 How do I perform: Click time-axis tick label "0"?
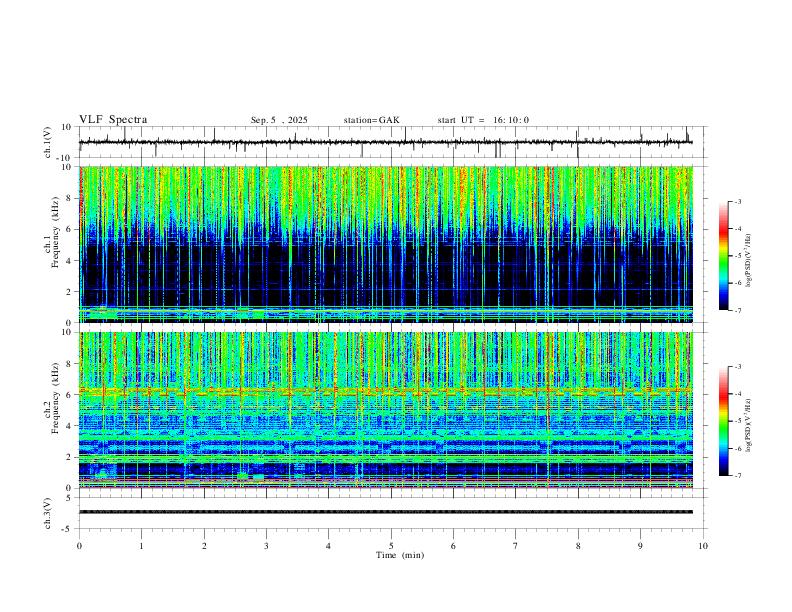click(x=79, y=546)
